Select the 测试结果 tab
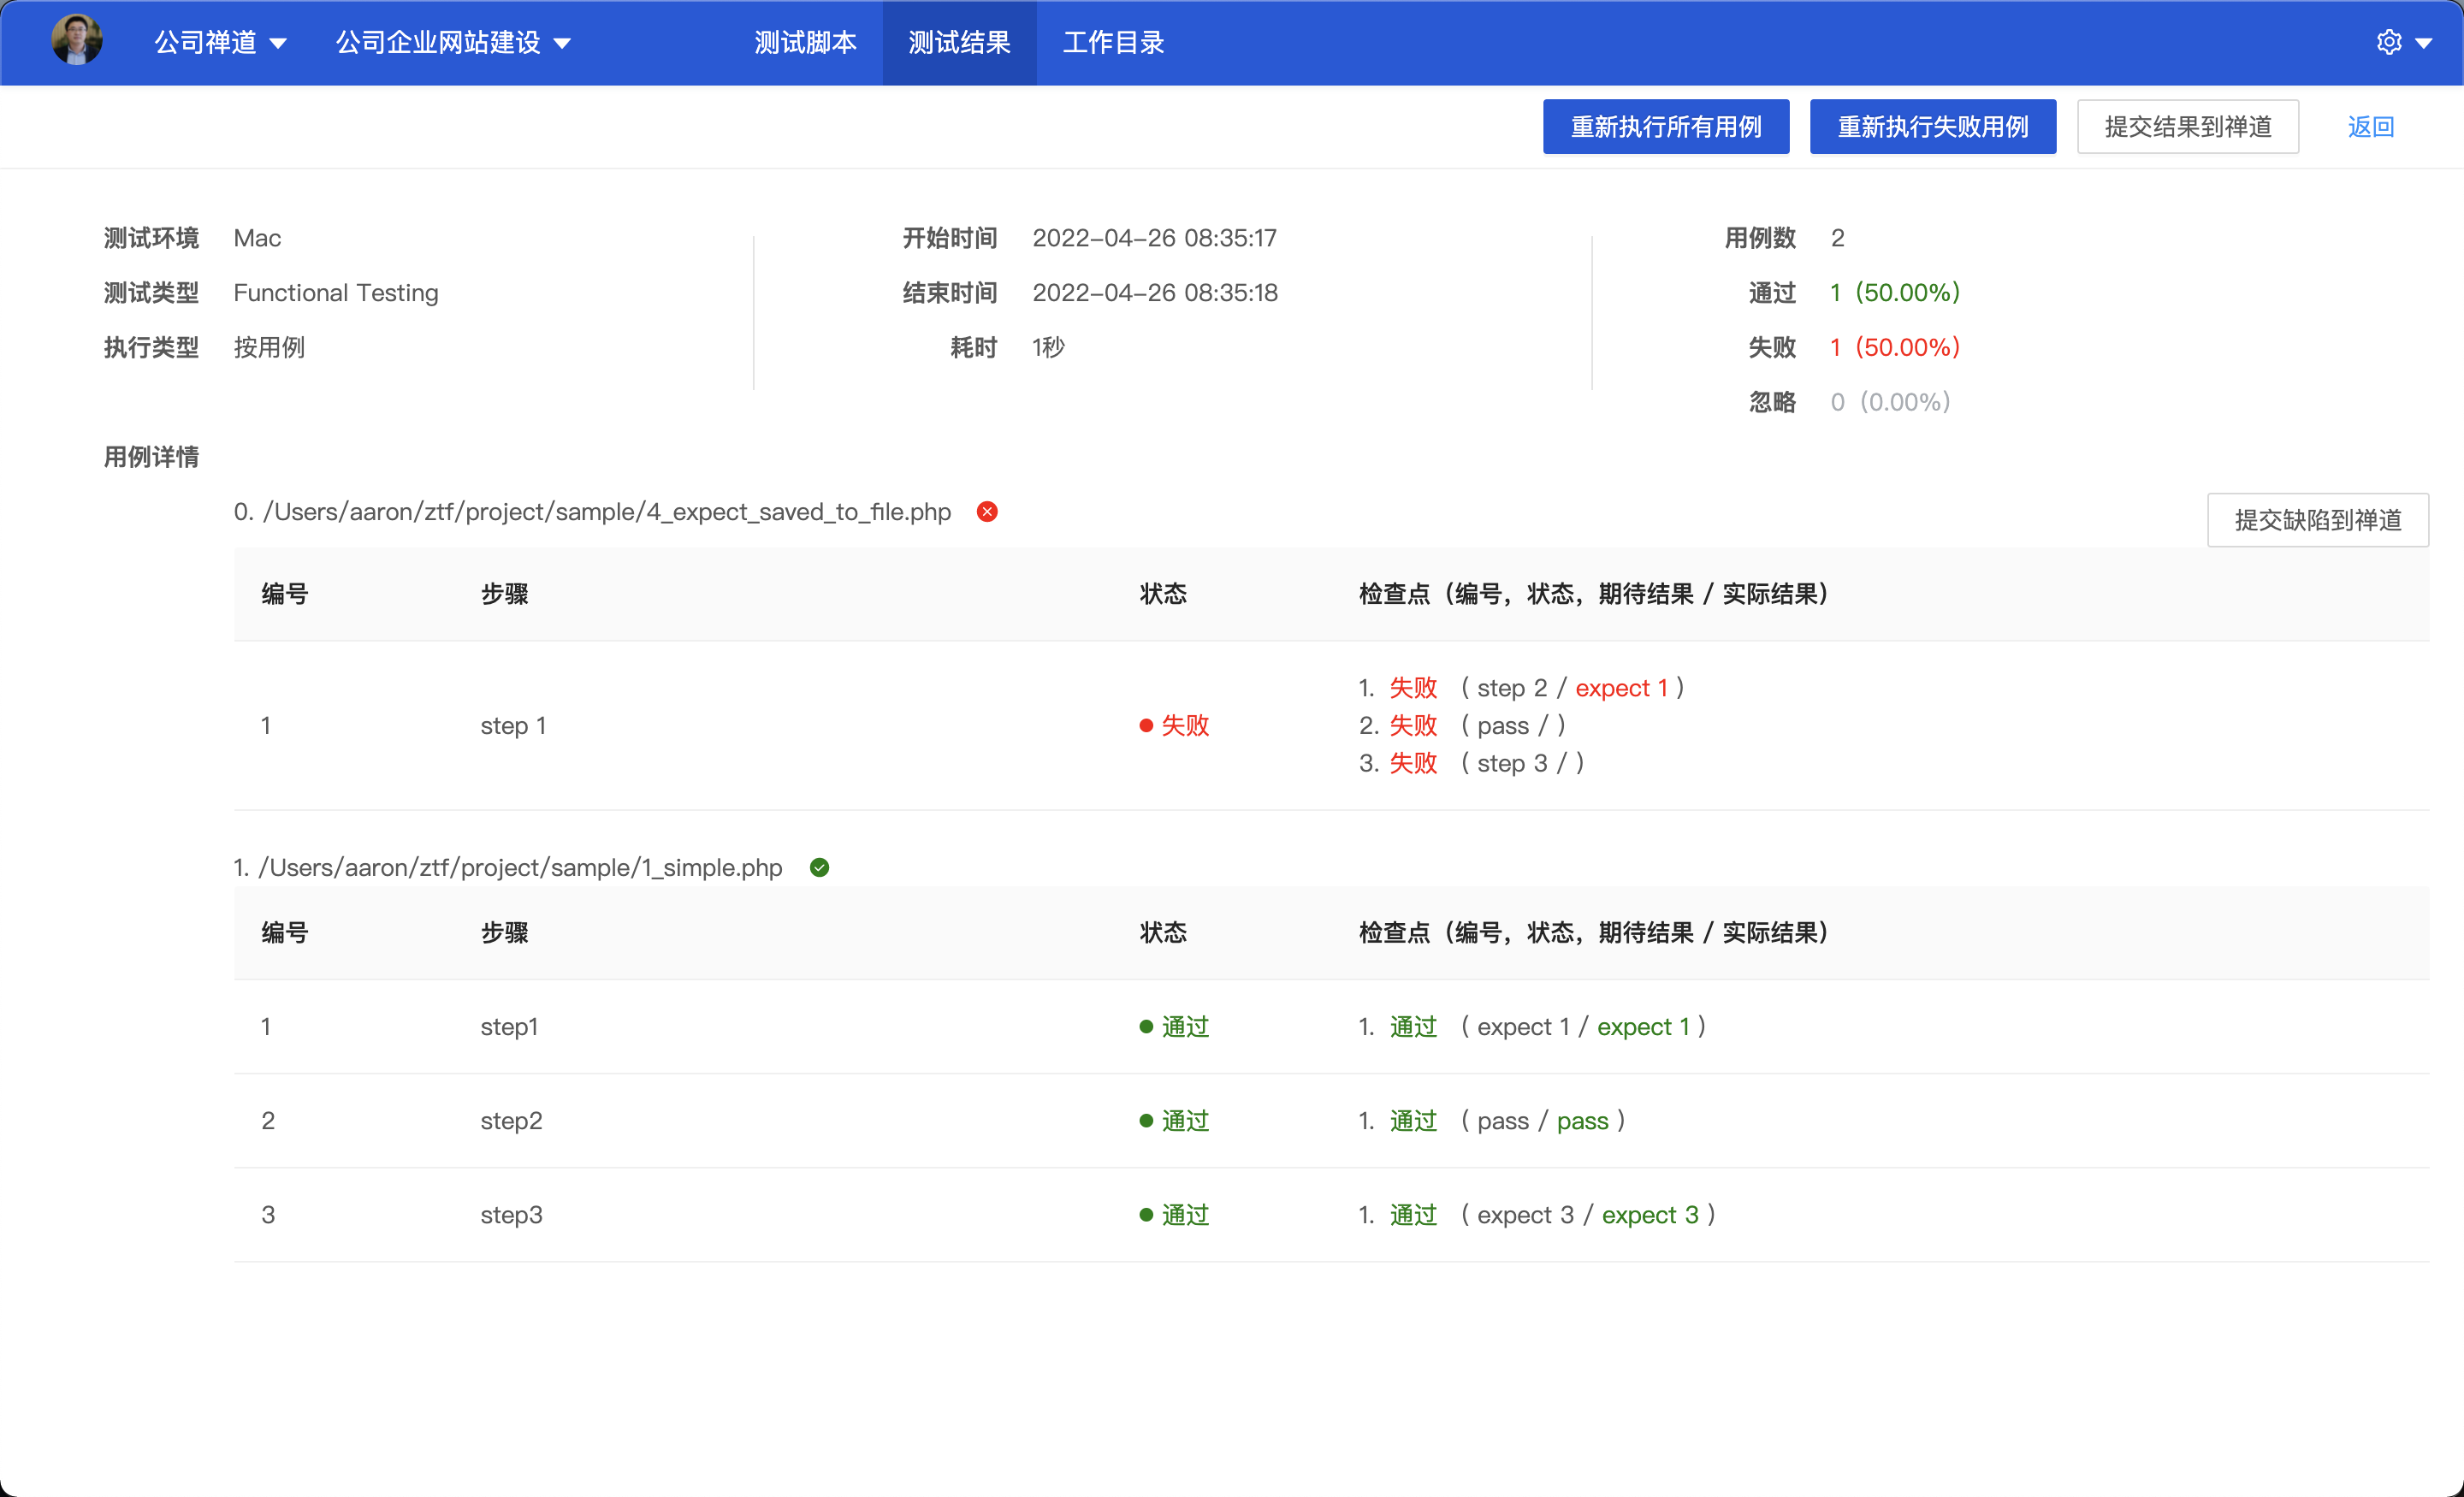 (959, 42)
